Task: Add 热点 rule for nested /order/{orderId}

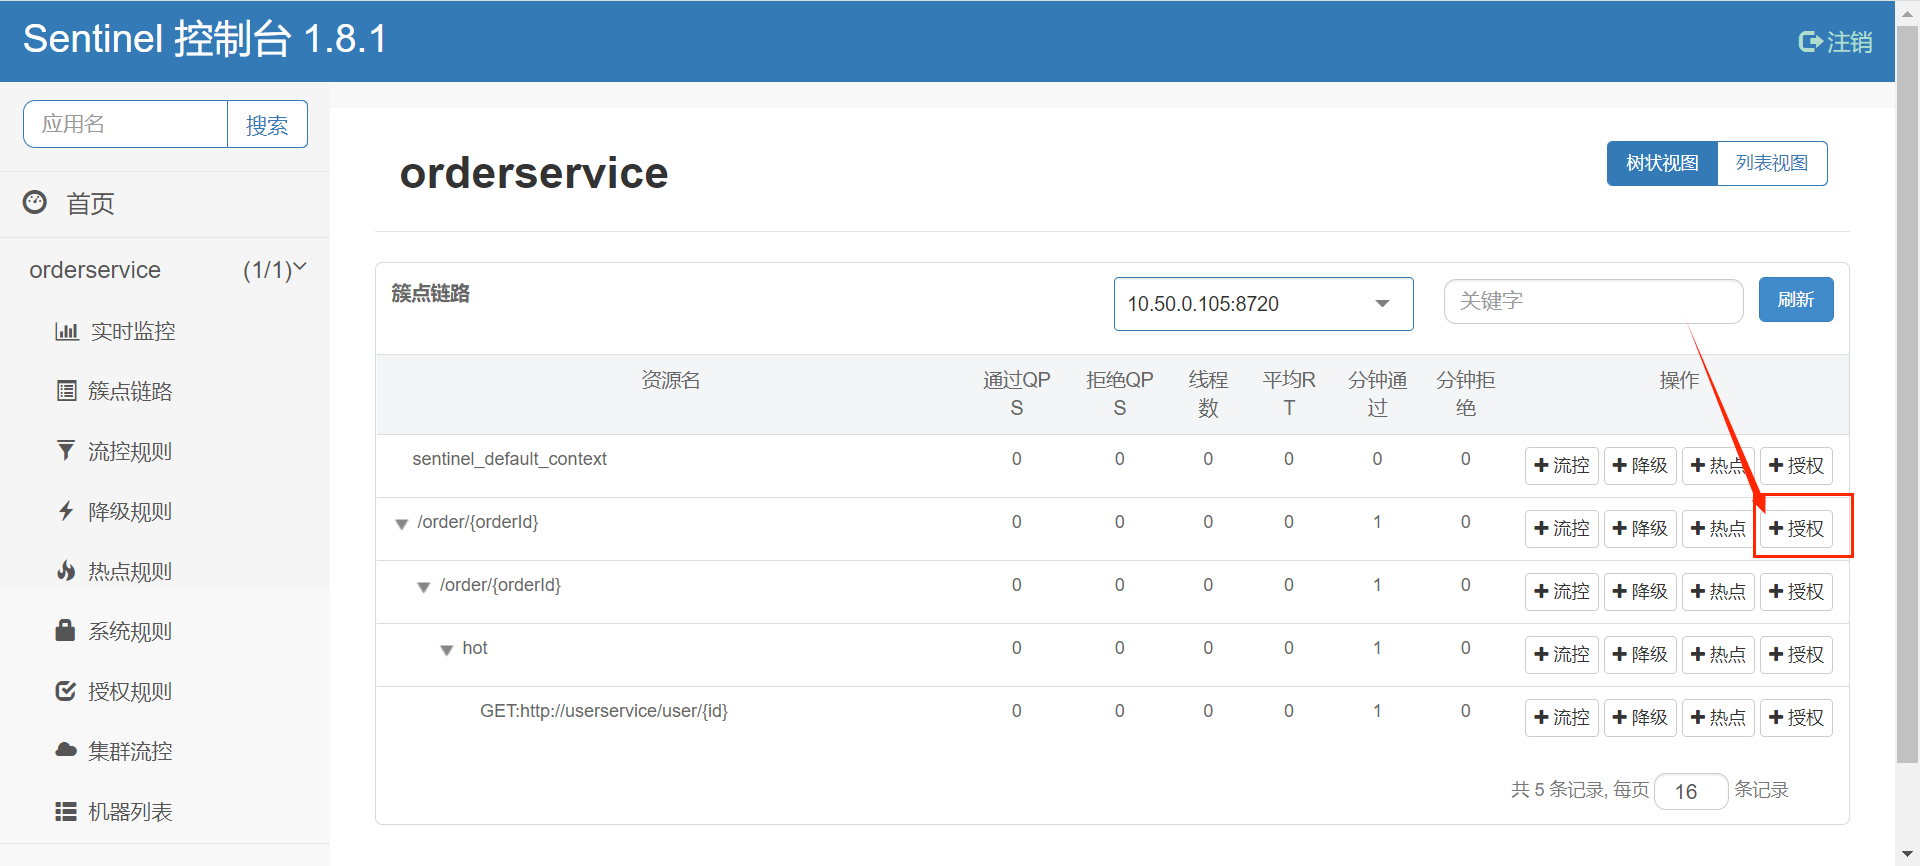Action: [1718, 591]
